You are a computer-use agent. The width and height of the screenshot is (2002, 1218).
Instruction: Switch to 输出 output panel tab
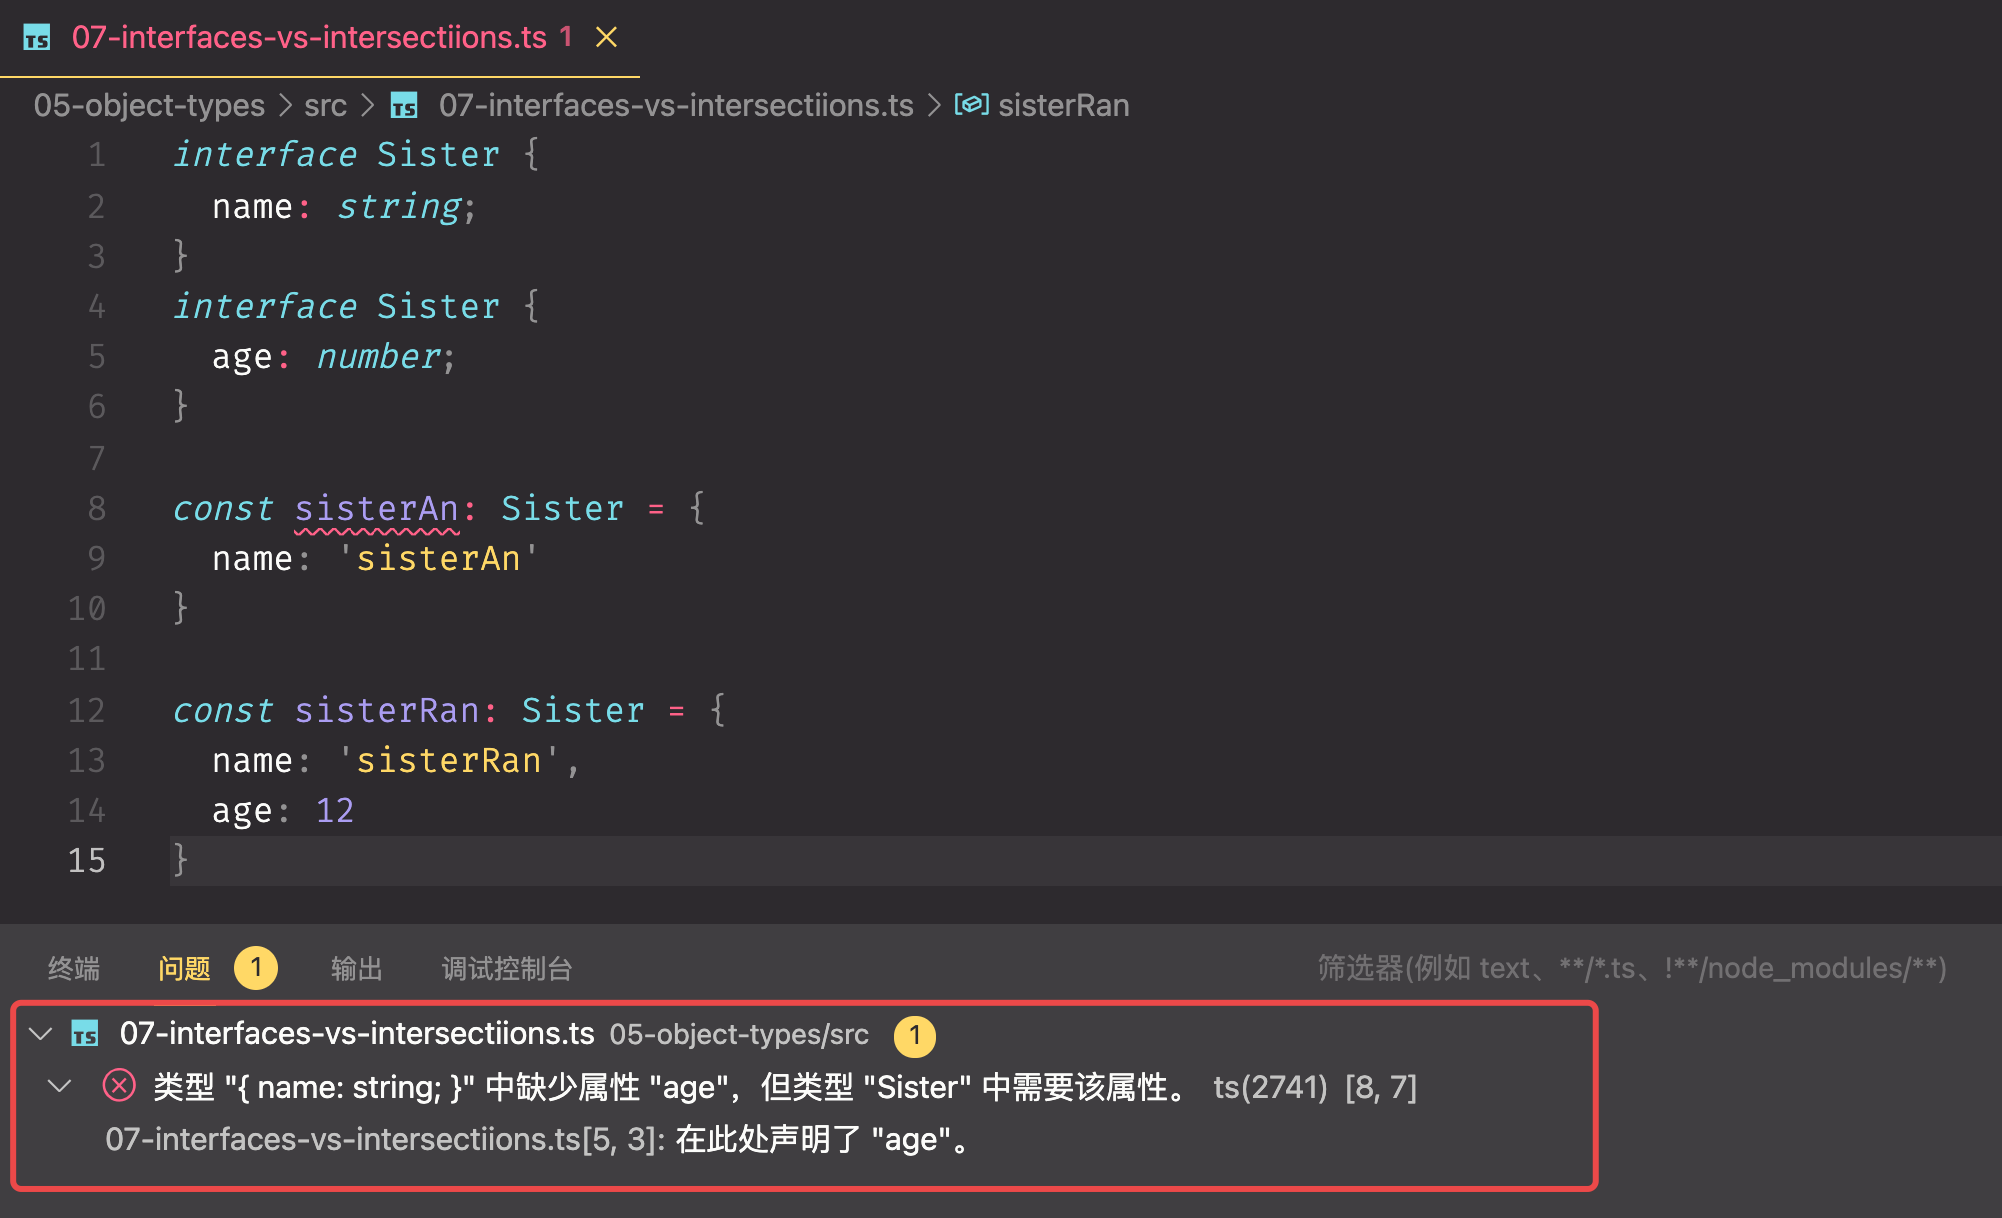[357, 968]
